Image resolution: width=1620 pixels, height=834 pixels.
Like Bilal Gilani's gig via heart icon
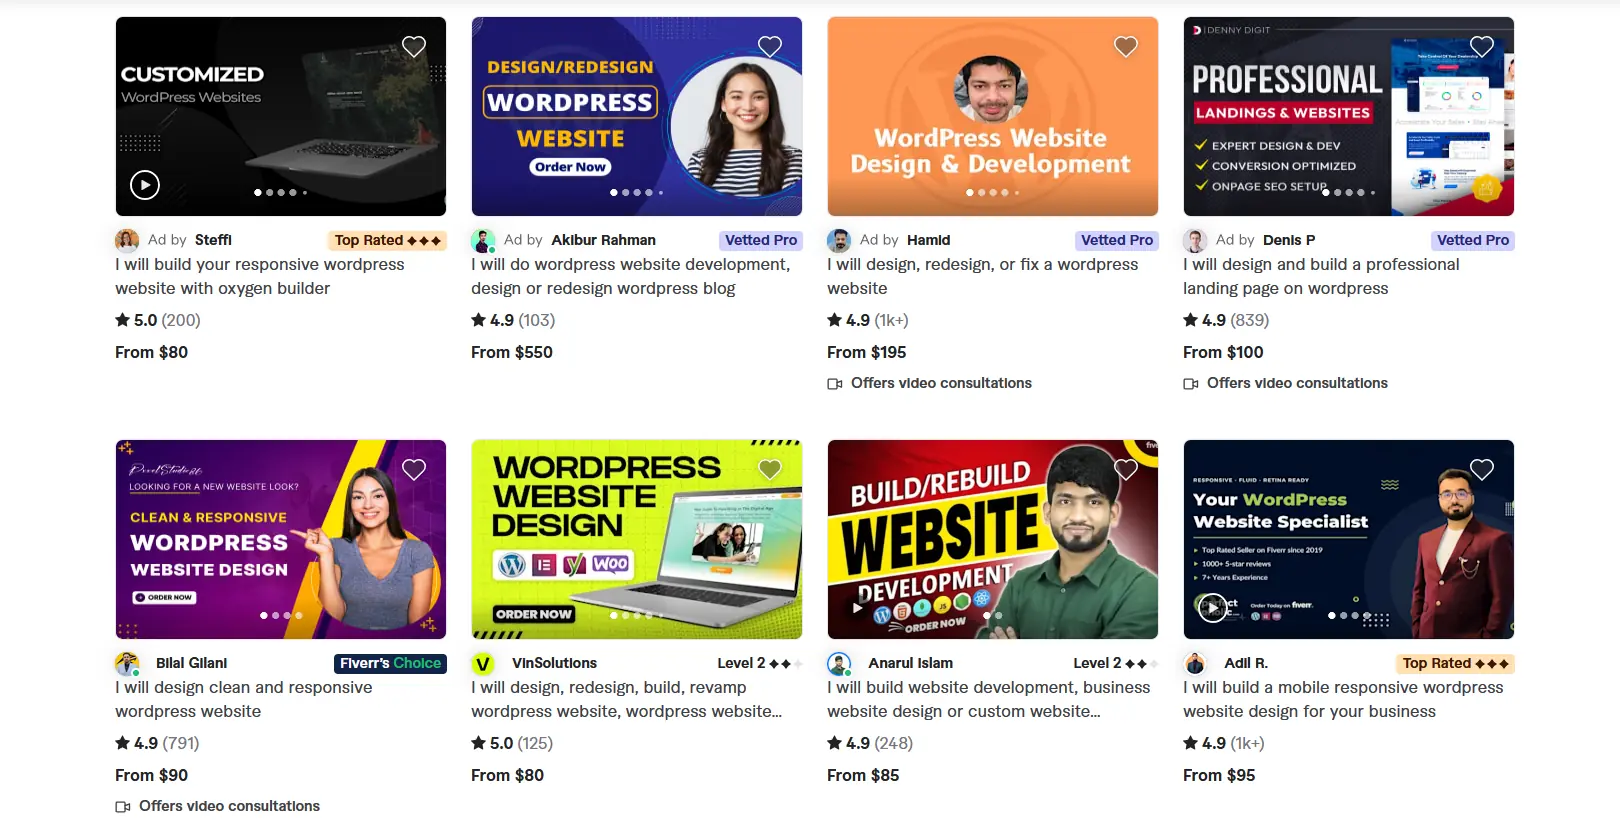414,469
